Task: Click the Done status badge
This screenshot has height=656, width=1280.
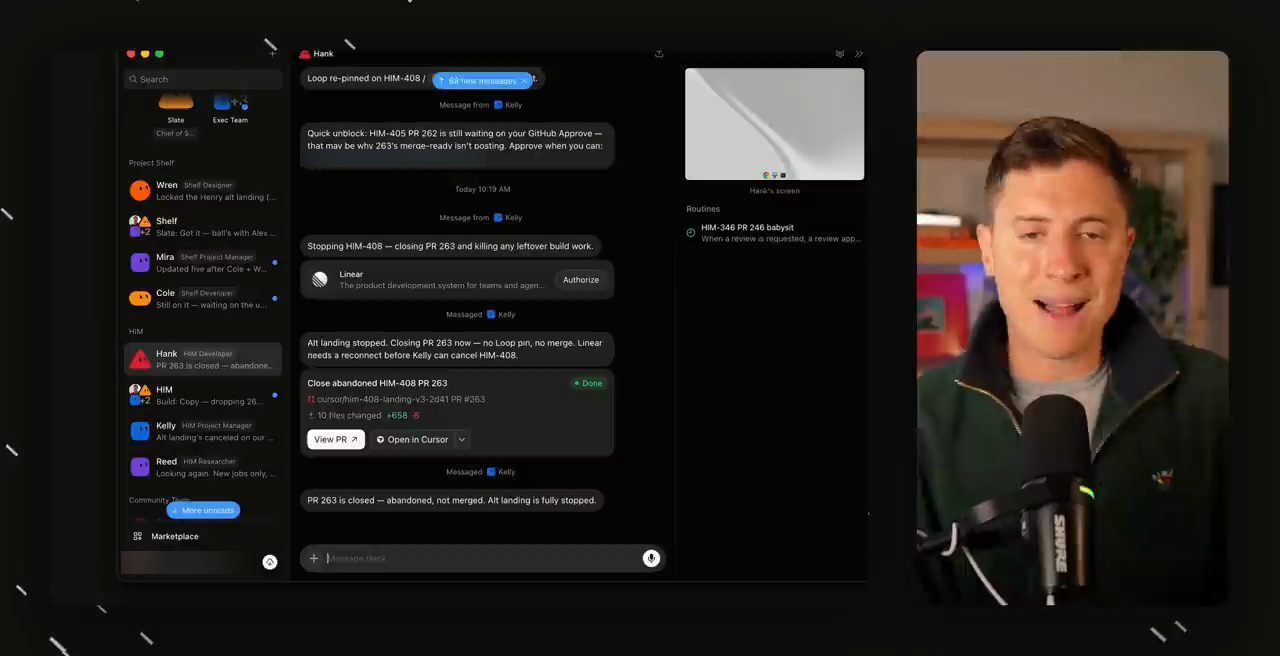Action: pos(588,383)
